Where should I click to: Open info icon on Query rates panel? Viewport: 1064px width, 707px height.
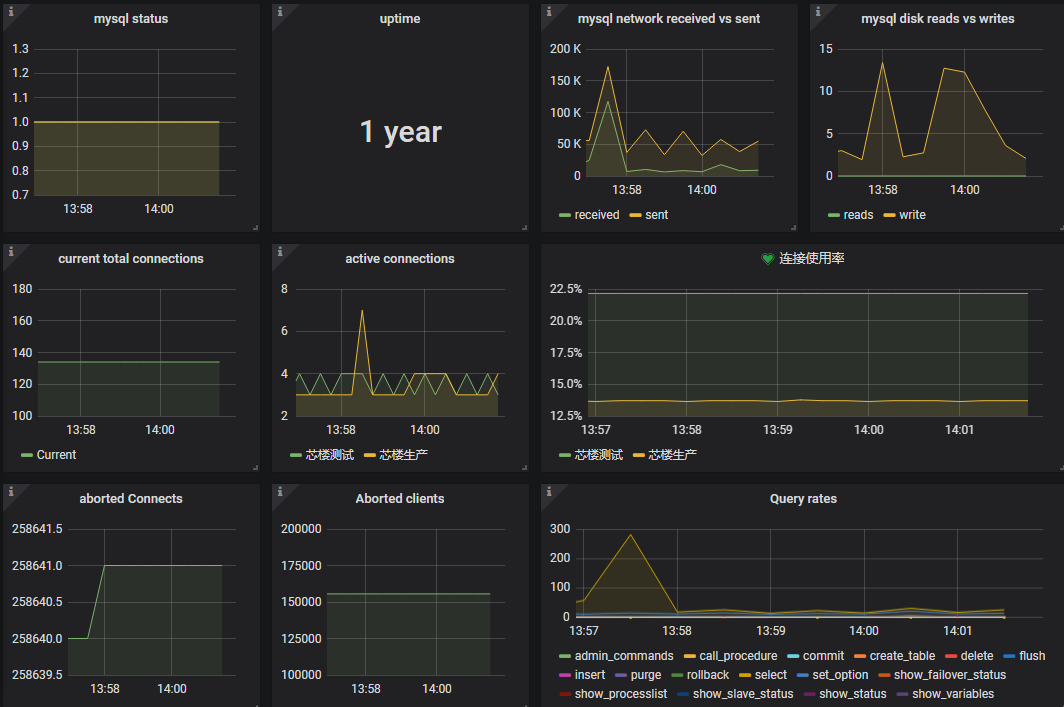549,492
